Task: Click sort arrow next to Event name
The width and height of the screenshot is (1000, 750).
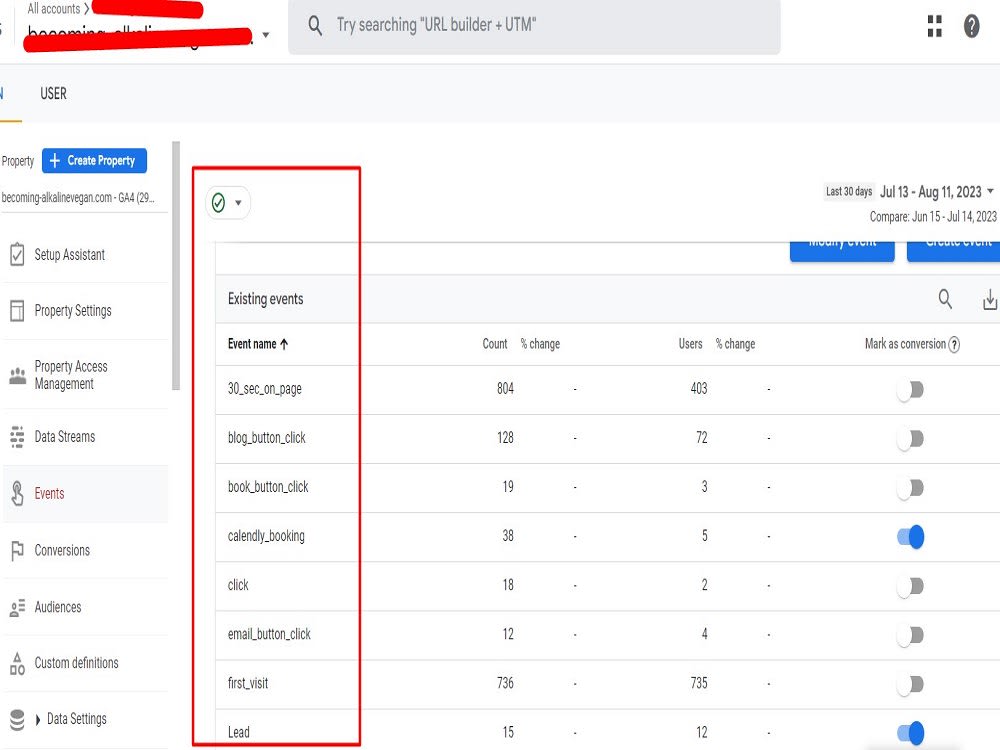Action: tap(284, 344)
